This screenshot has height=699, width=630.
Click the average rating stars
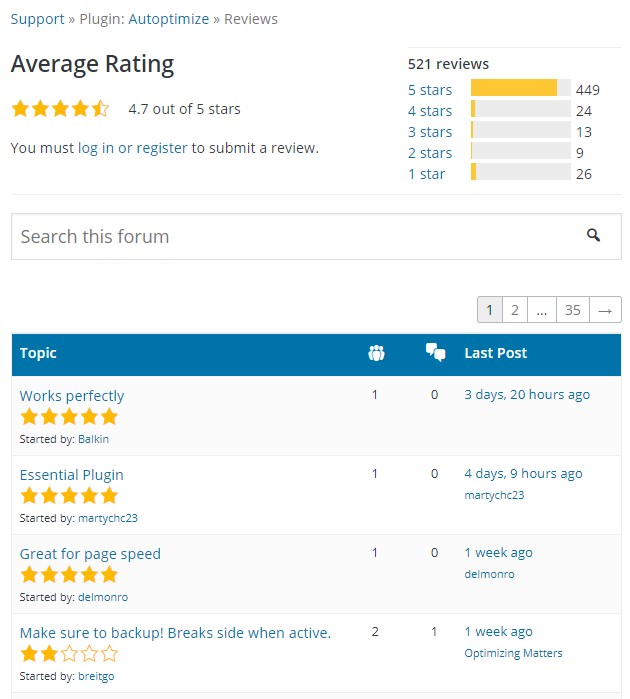(x=60, y=109)
